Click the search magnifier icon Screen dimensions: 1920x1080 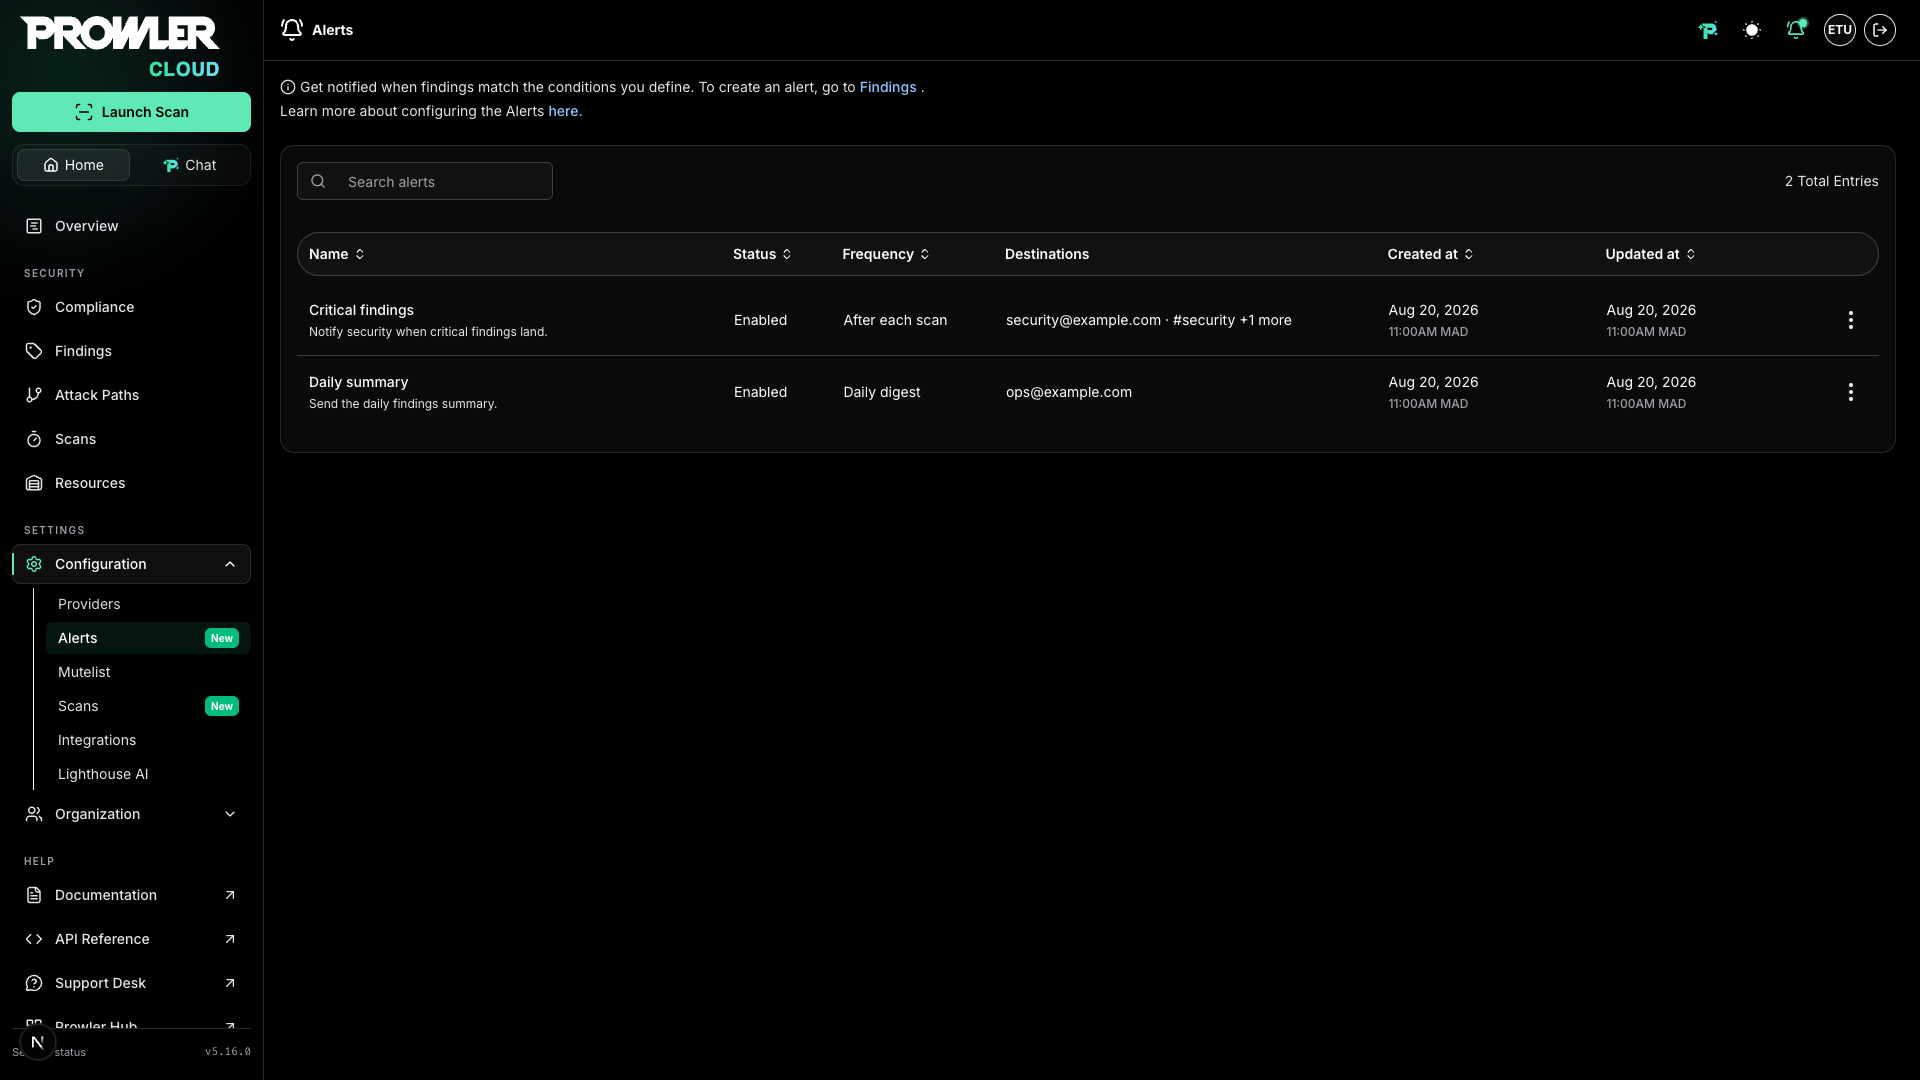[x=318, y=181]
